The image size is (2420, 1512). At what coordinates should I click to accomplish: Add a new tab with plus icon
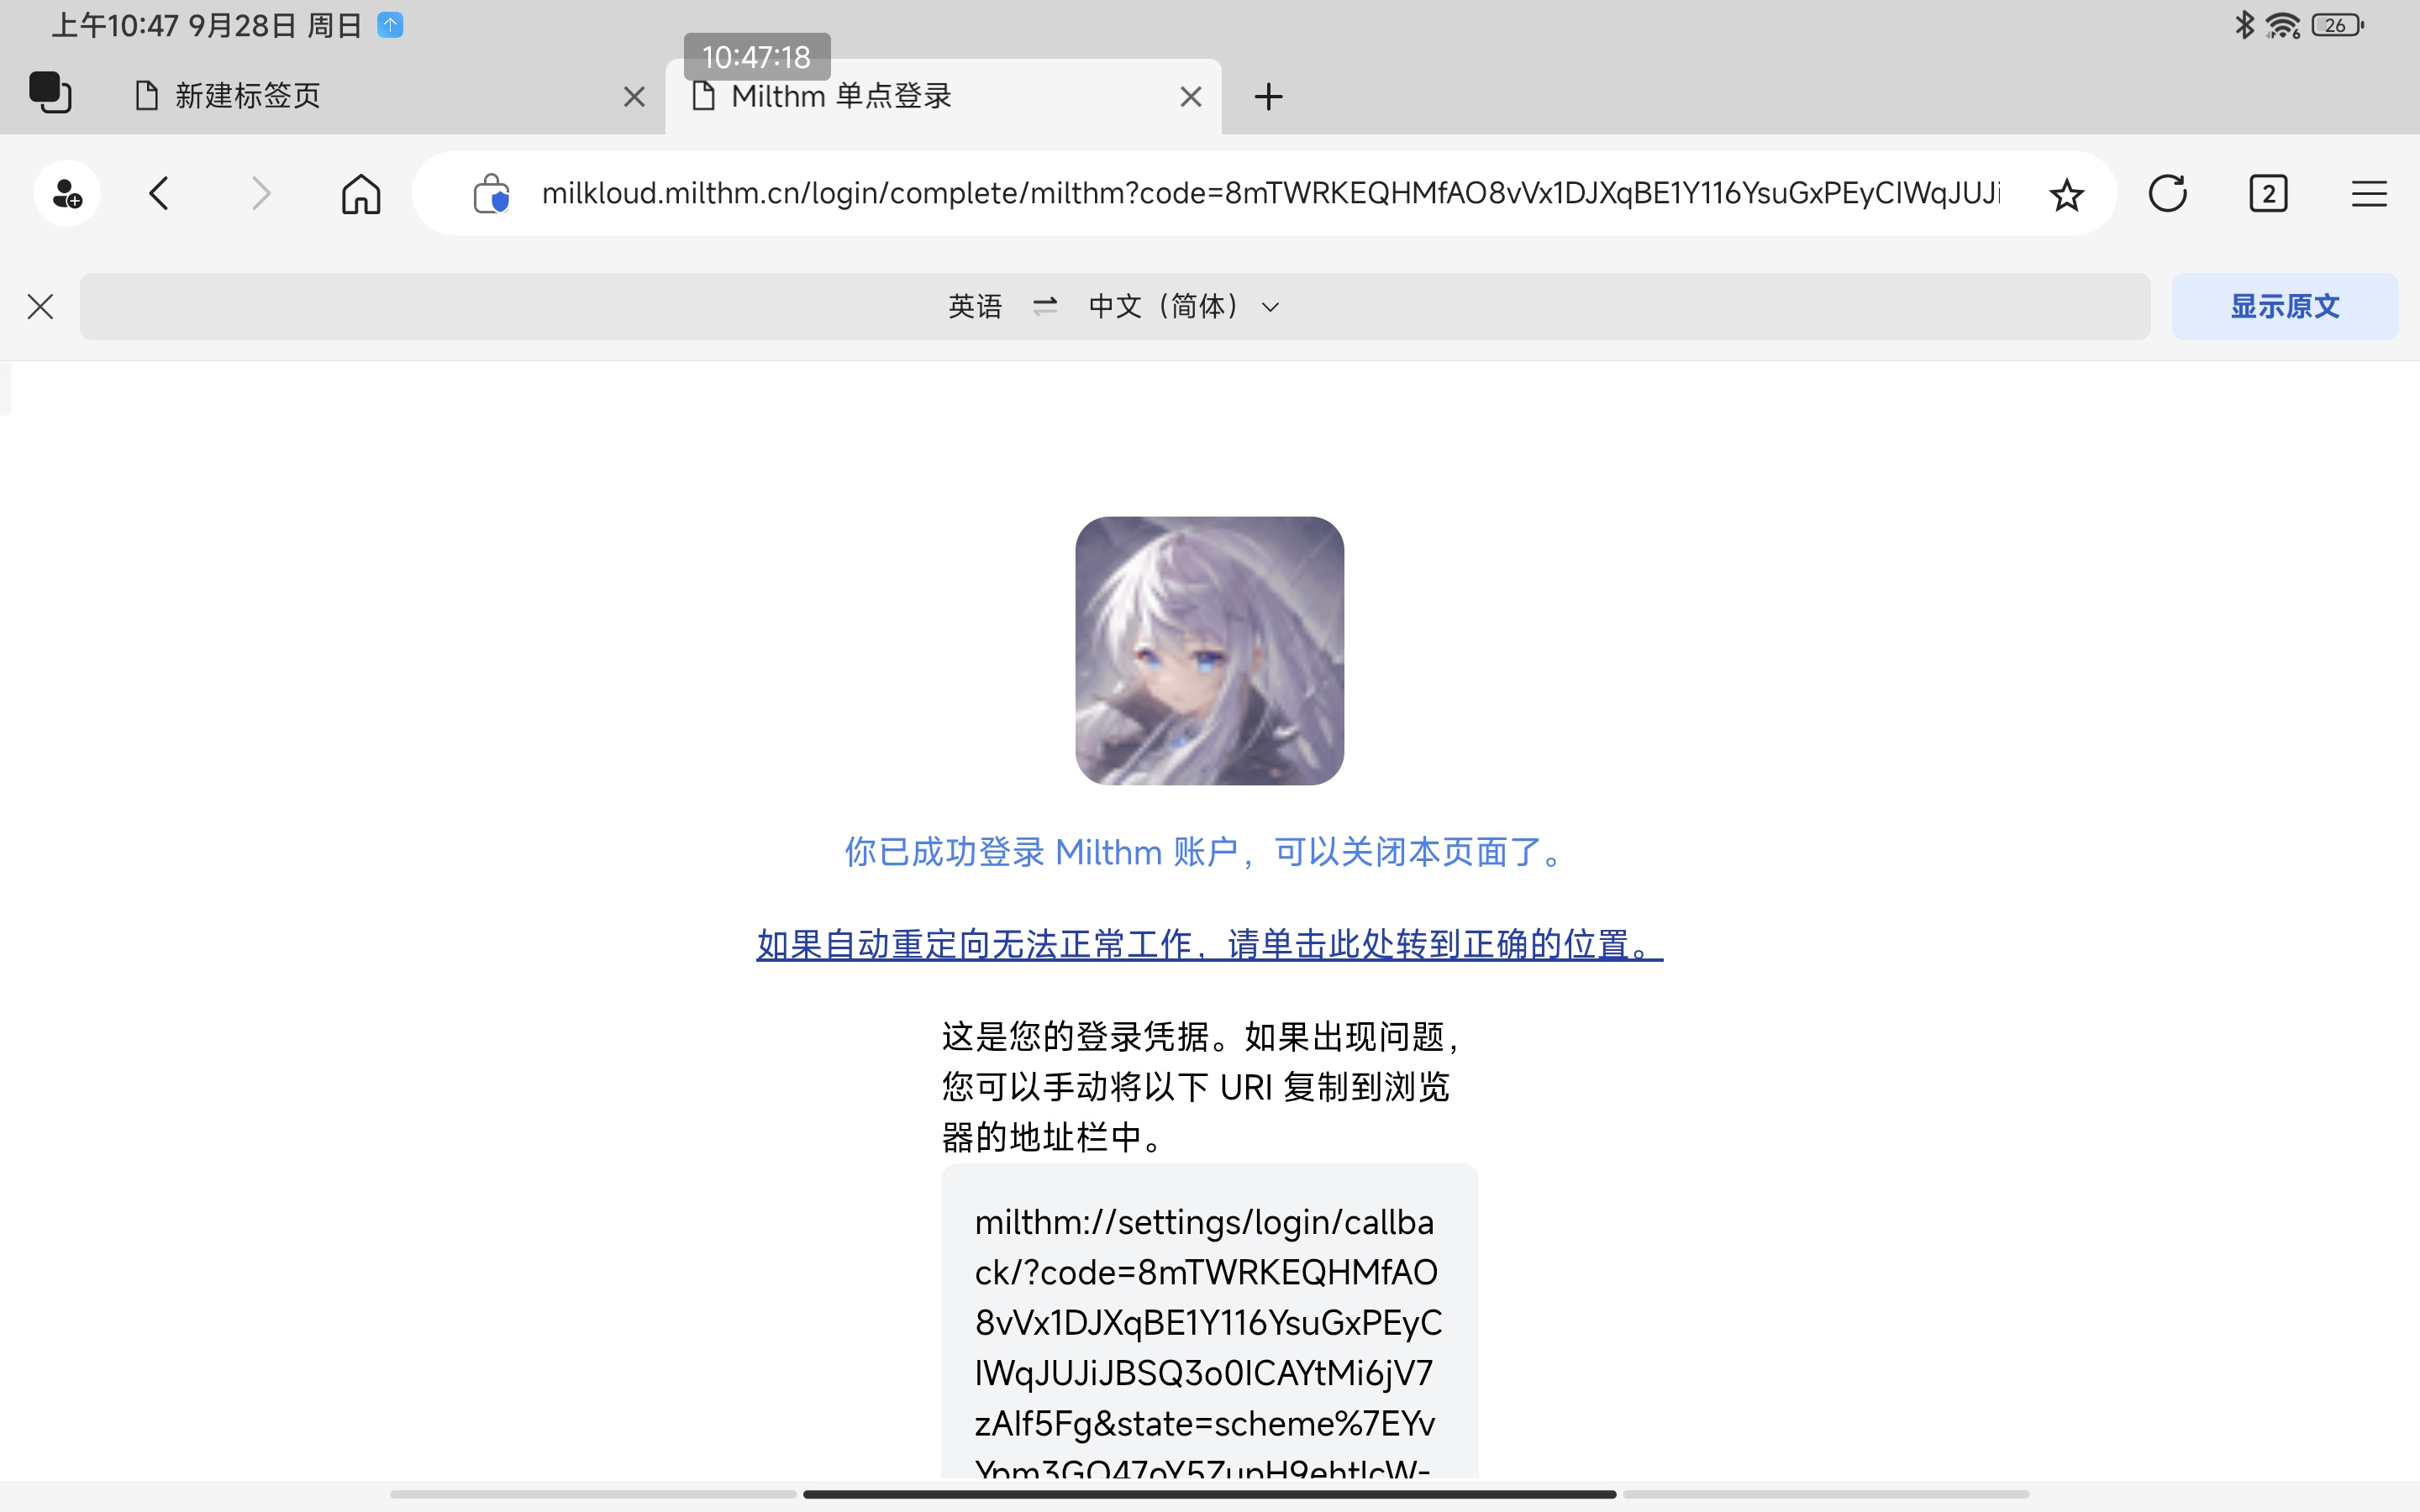coord(1268,97)
